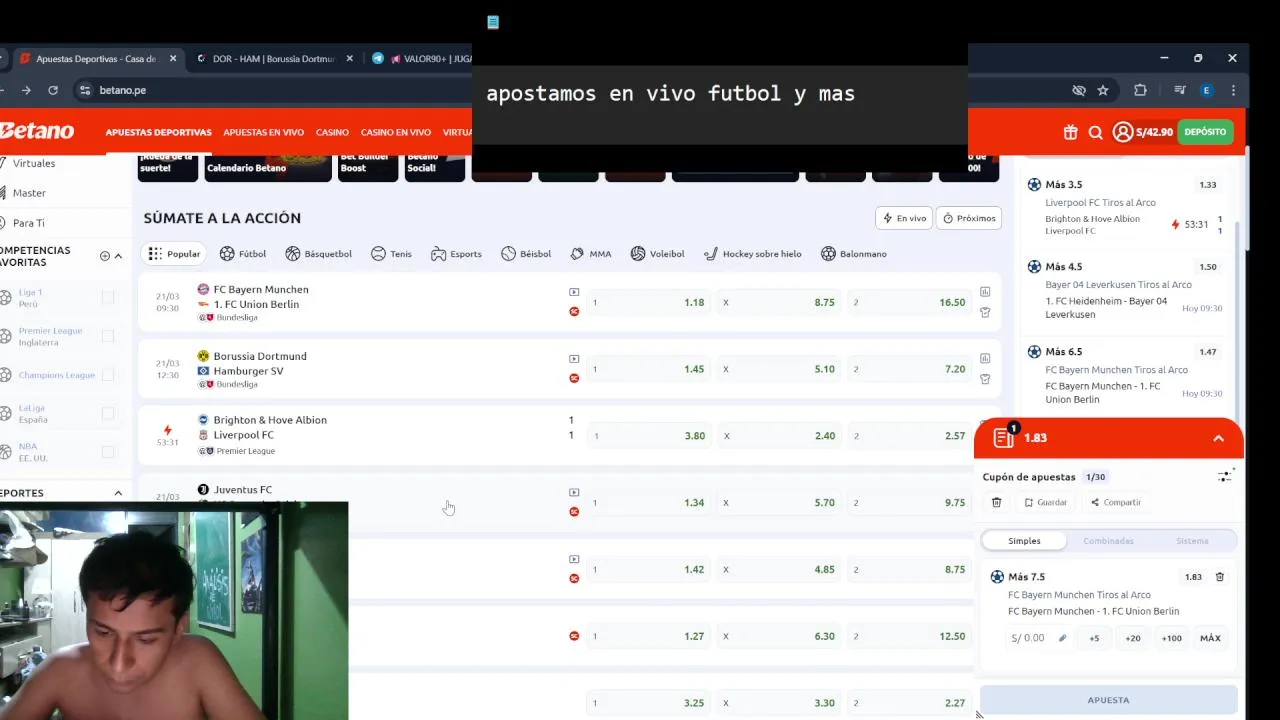The width and height of the screenshot is (1280, 720).
Task: Select the MMA sport filter
Action: 591,254
